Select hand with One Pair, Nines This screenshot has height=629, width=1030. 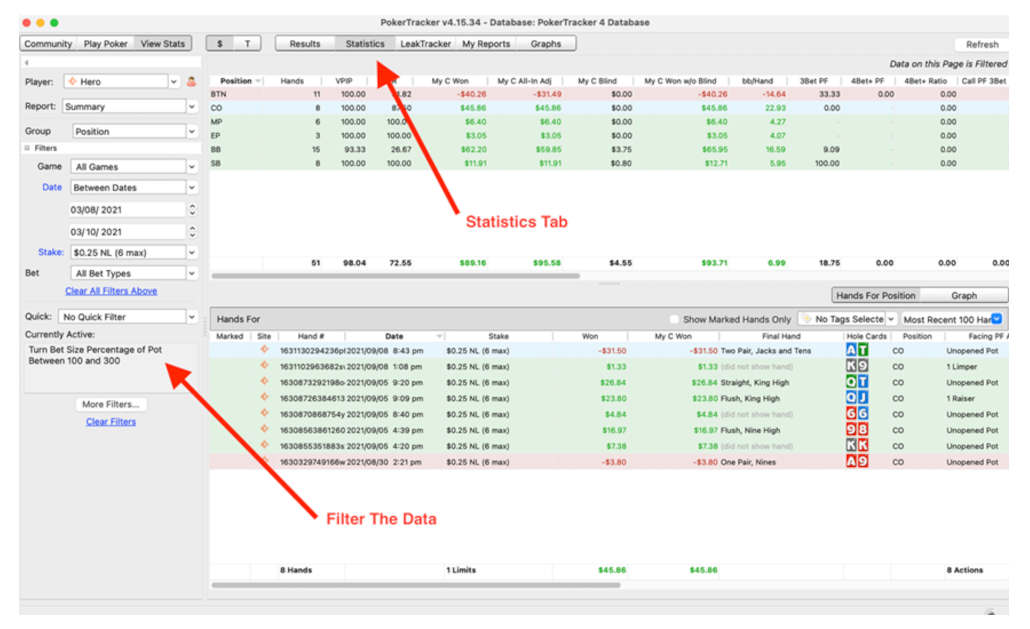tap(608, 462)
